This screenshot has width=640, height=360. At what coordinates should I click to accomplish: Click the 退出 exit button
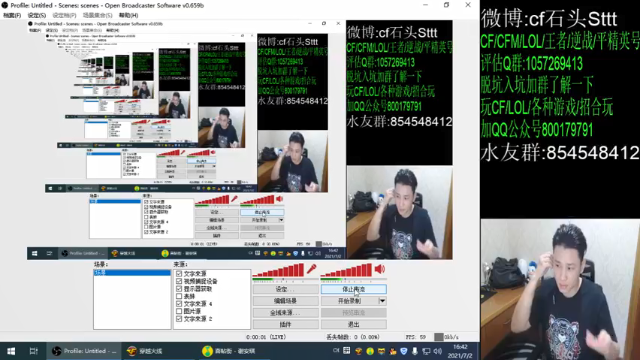click(353, 324)
